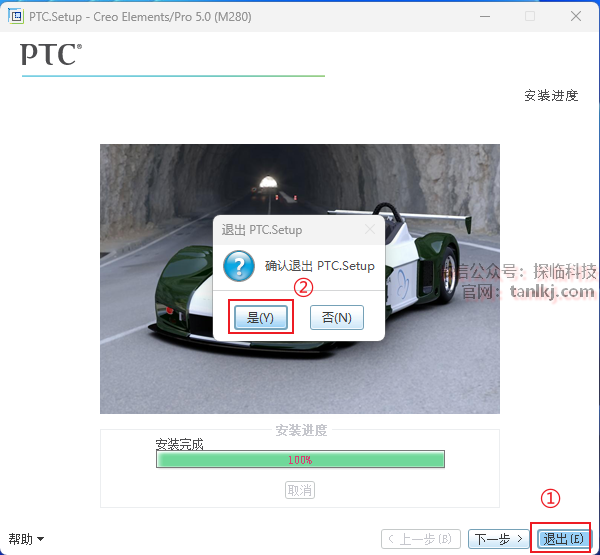The image size is (600, 555).
Task: Click the 取消 button under progress bar
Action: [300, 490]
